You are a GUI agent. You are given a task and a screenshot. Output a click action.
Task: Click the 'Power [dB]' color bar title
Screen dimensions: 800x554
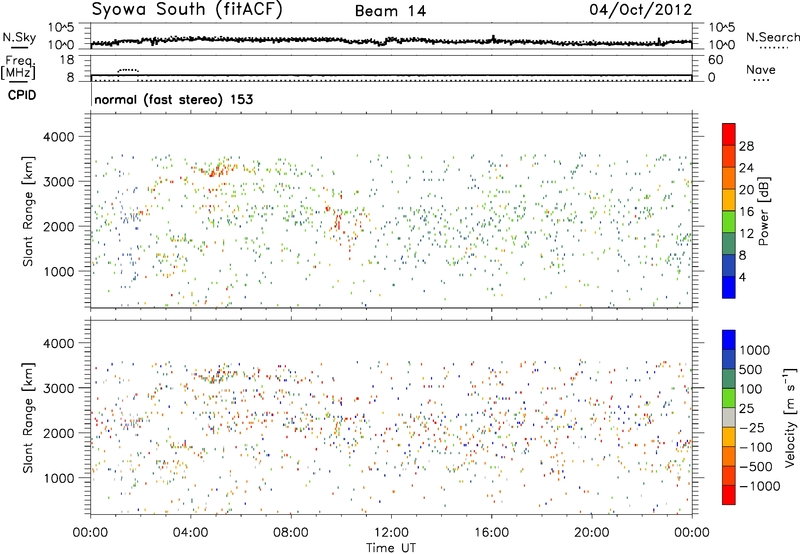pos(763,211)
